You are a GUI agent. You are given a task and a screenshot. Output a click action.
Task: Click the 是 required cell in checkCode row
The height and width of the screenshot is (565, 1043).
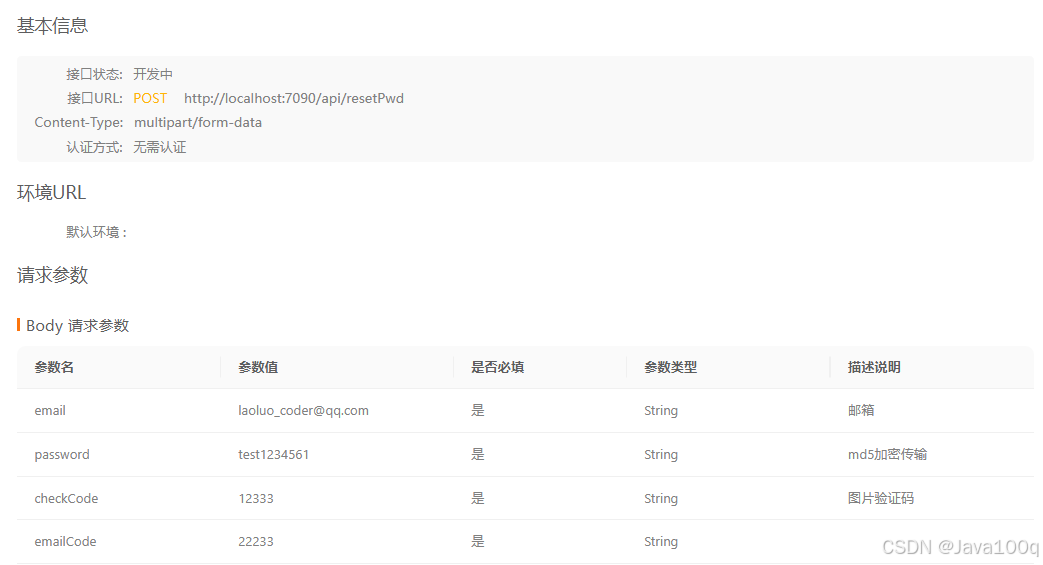(x=478, y=498)
